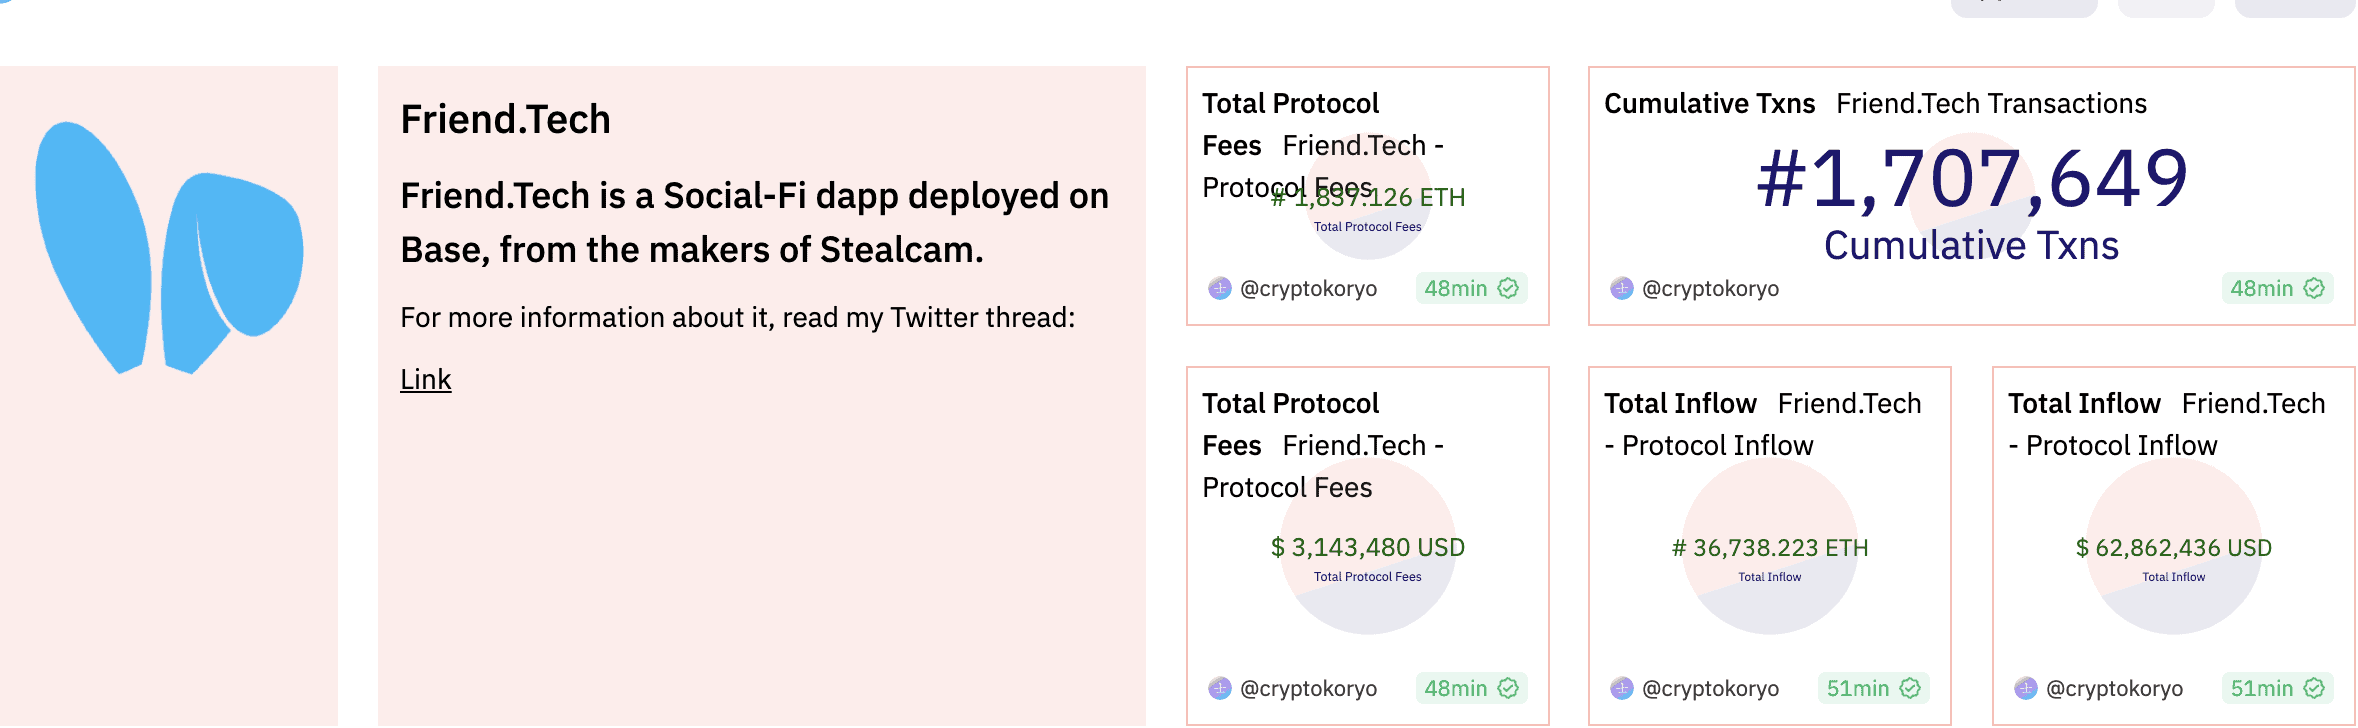Click the 51min badge on ETH Inflow card
Screen dimensions: 2358x728
(1857, 688)
